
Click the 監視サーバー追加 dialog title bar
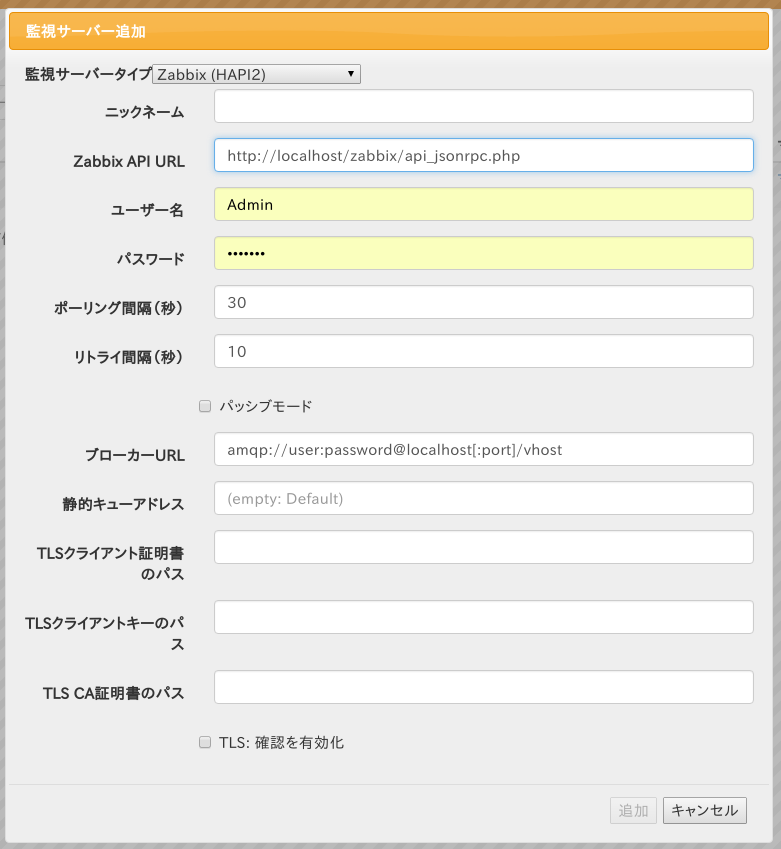pos(390,32)
